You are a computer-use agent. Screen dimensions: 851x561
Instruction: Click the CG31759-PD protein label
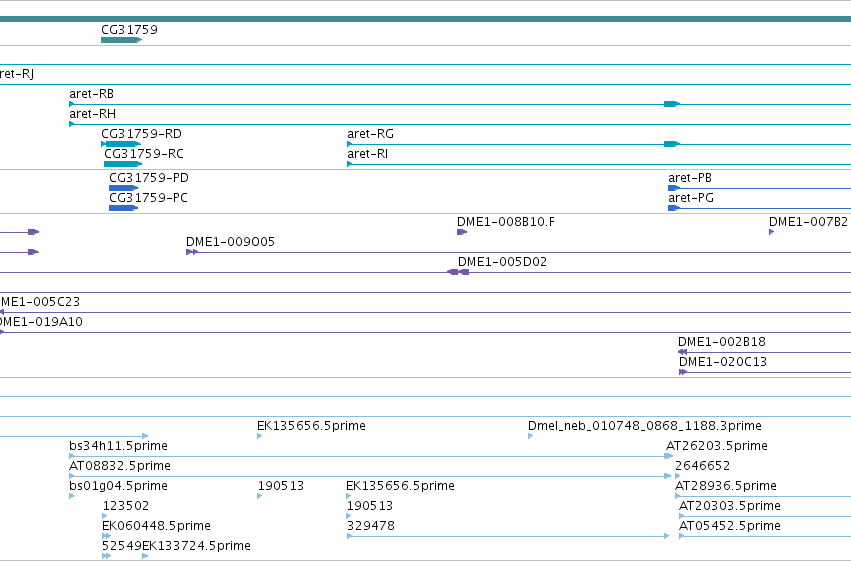(x=149, y=178)
